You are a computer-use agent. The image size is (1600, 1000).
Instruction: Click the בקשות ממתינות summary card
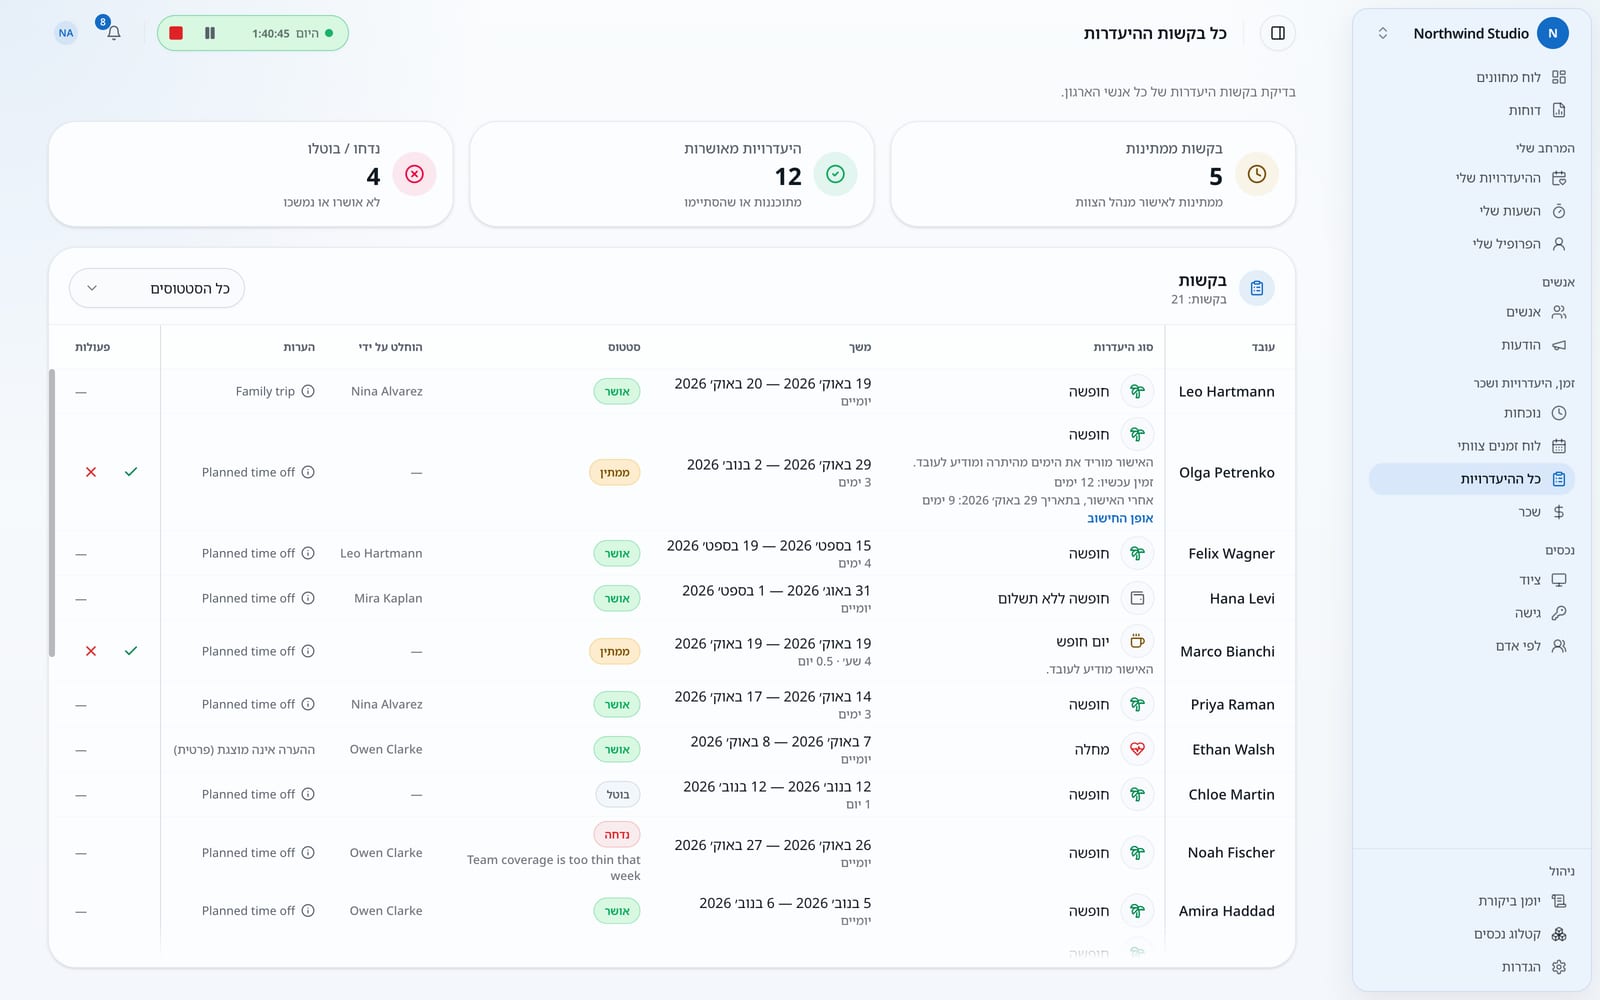pyautogui.click(x=1093, y=174)
